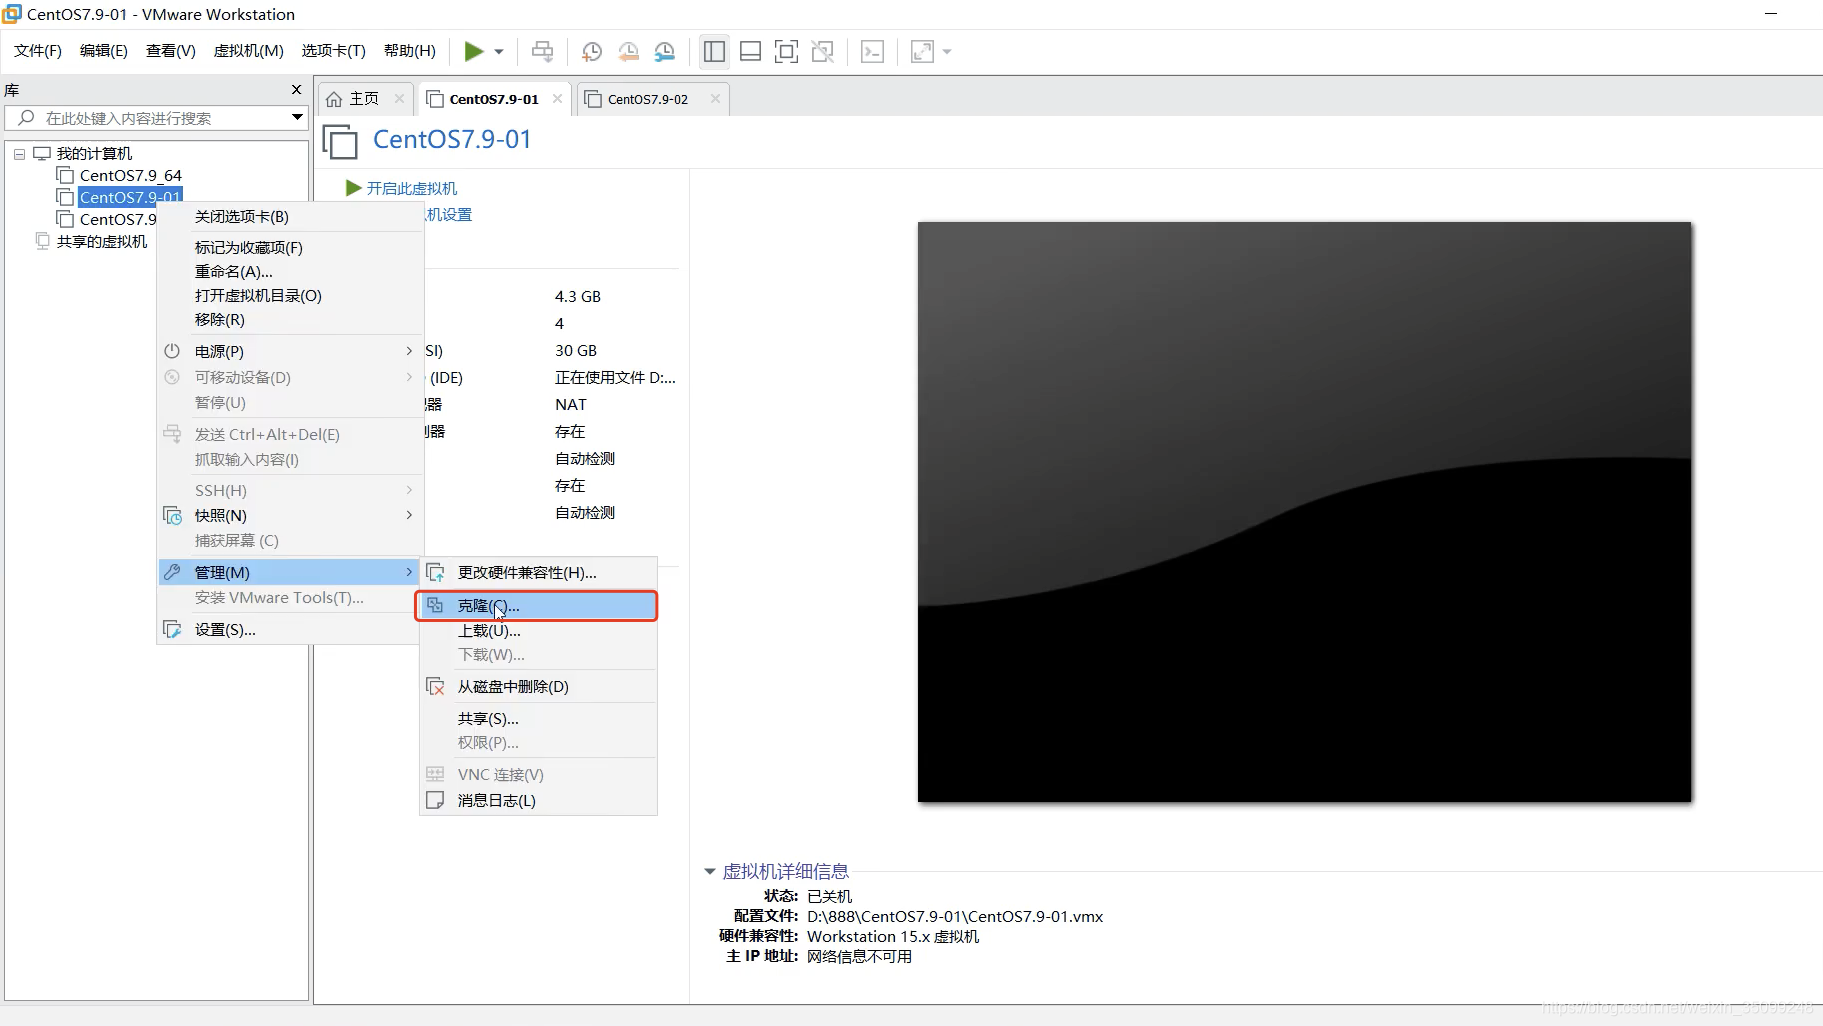Click the send Ctrl+Alt+Del toolbar icon
Viewport: 1823px width, 1026px height.
coord(542,51)
